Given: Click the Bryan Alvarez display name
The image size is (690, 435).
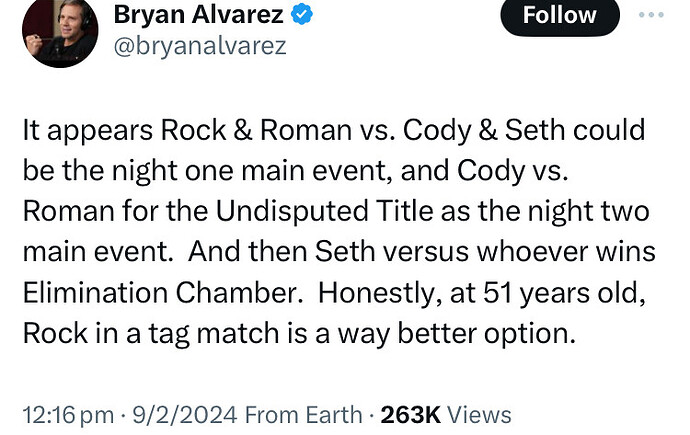Looking at the screenshot, I should tap(200, 15).
